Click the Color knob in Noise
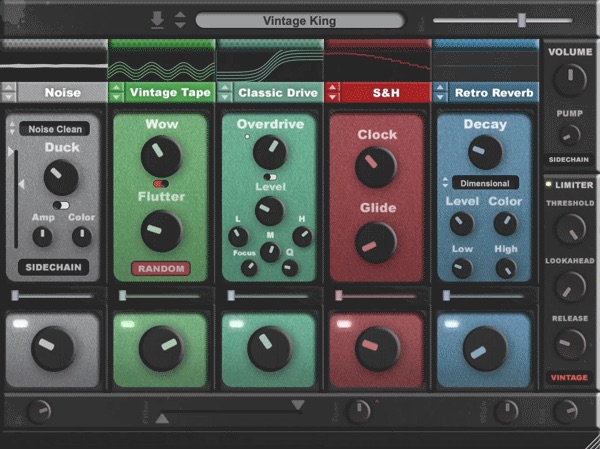Screen dimensions: 600x449 (82, 236)
